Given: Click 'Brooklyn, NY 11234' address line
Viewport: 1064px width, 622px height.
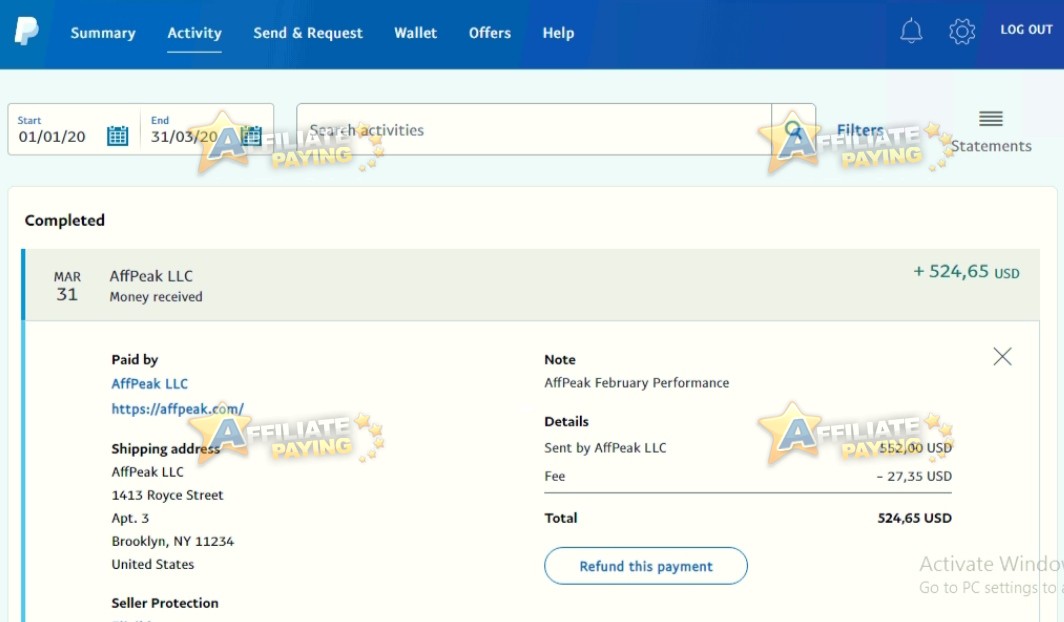Looking at the screenshot, I should click(x=172, y=541).
